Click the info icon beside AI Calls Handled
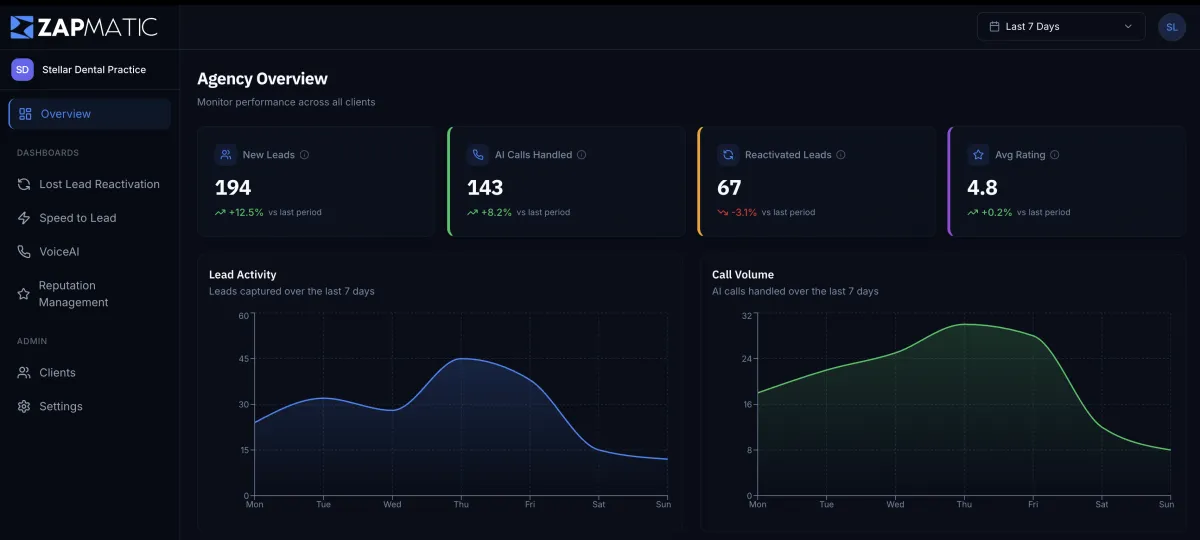This screenshot has height=540, width=1200. point(582,155)
